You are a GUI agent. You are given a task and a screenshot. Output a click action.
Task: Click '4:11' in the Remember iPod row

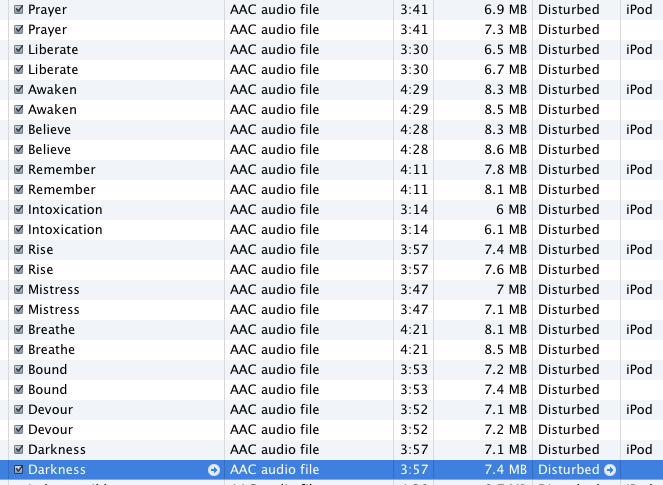(x=414, y=169)
